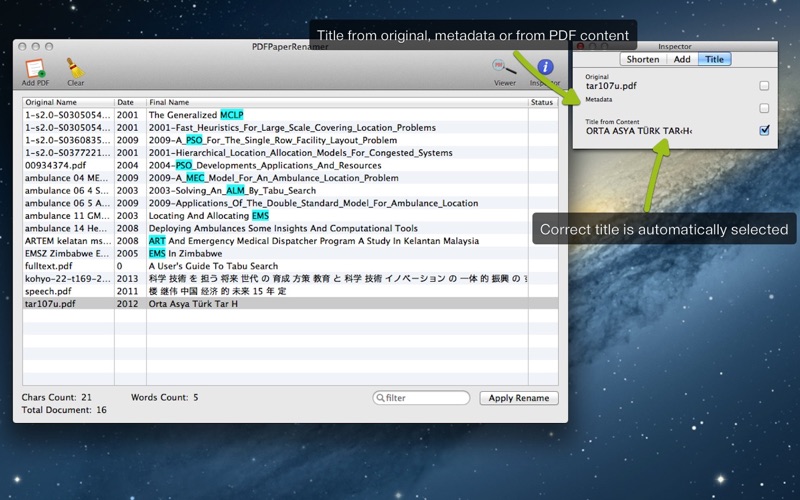Screen dimensions: 800x500
Task: Uncheck the Title from Content checkbox
Action: tap(764, 131)
